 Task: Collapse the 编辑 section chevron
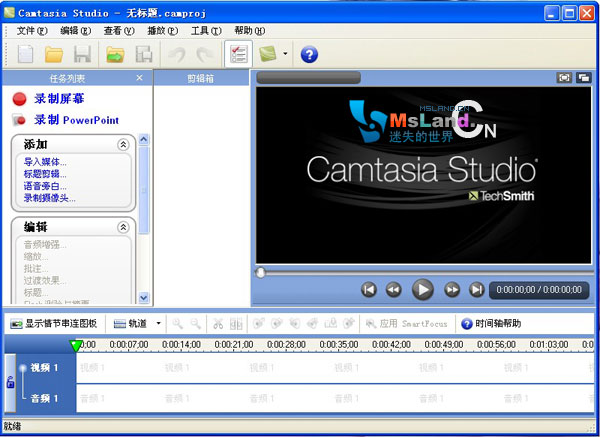coord(123,227)
